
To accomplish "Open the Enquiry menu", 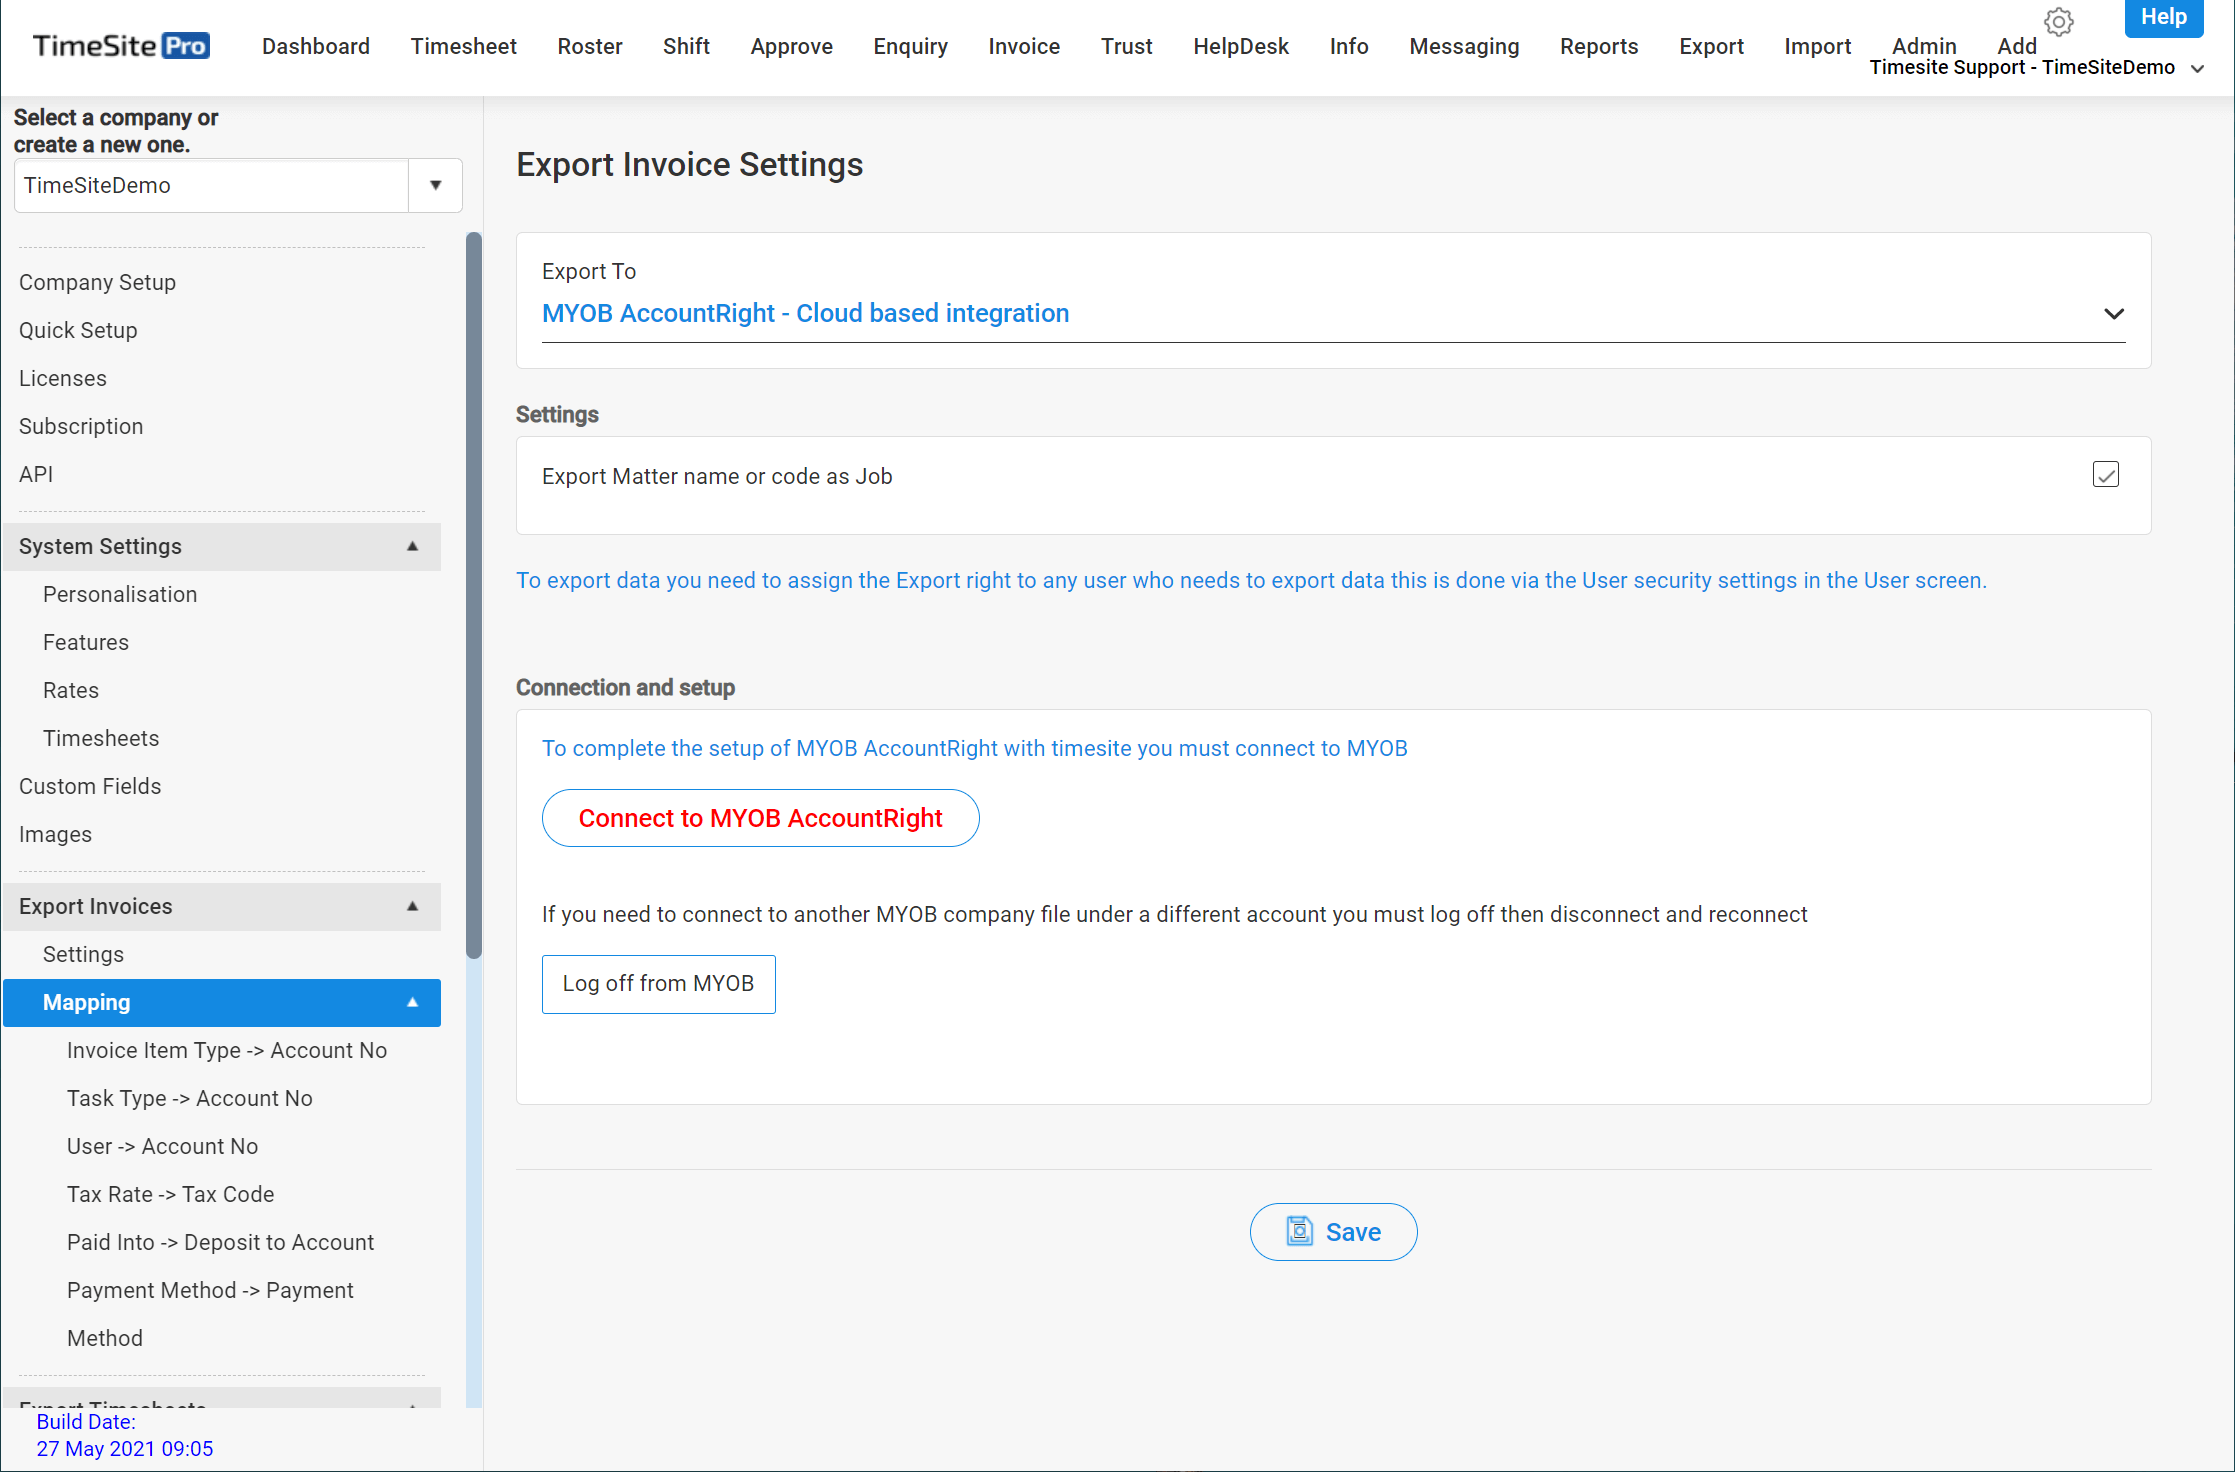I will click(x=910, y=46).
